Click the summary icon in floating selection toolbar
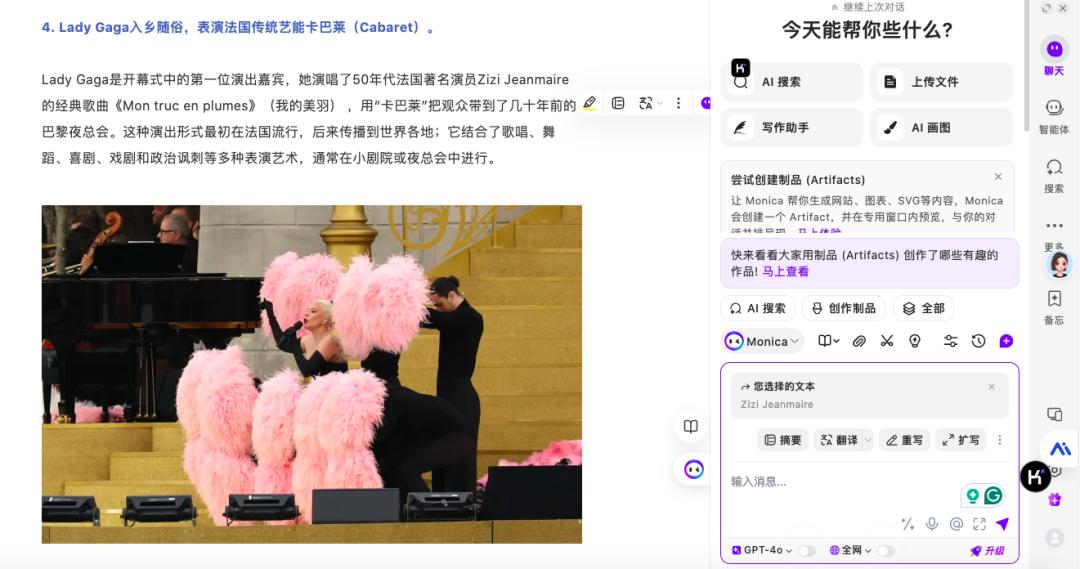1080x569 pixels. [x=618, y=103]
